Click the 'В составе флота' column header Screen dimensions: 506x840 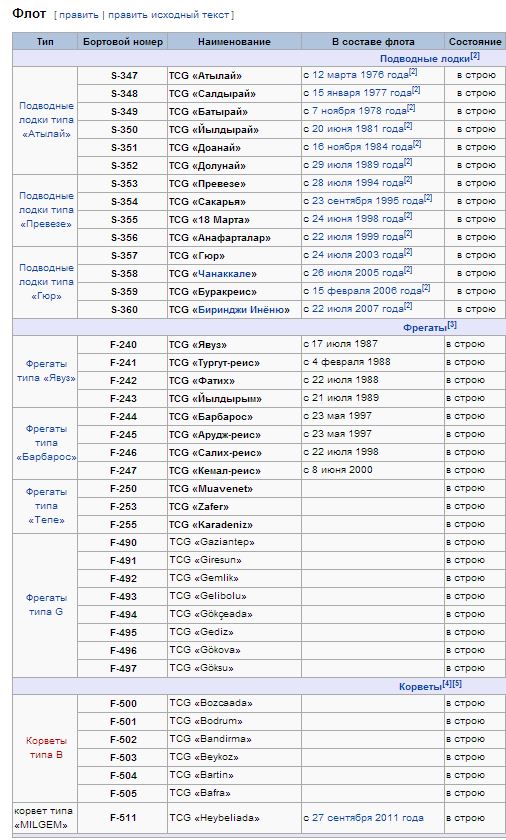(x=373, y=42)
